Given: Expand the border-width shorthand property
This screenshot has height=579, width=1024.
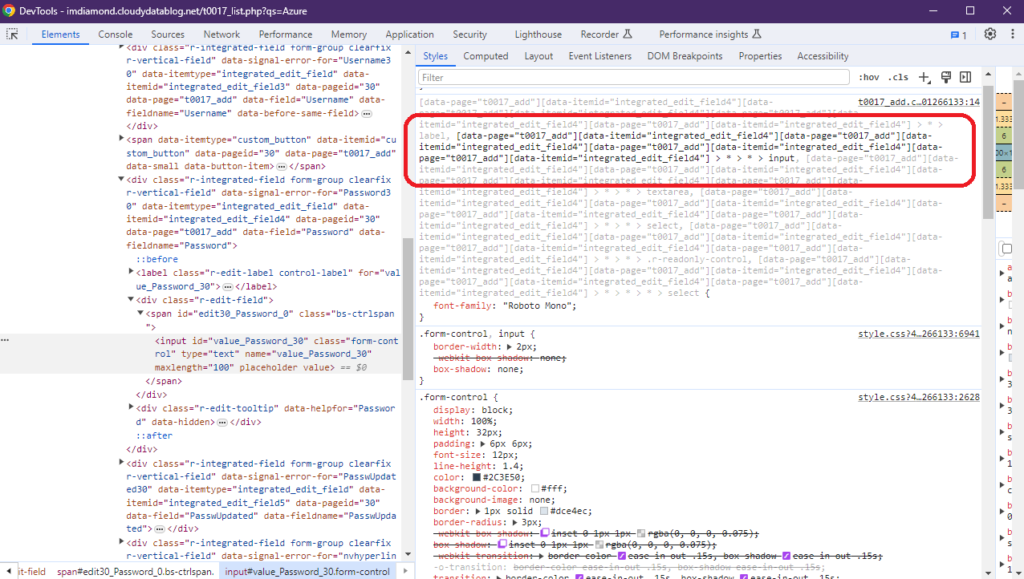Looking at the screenshot, I should 509,347.
